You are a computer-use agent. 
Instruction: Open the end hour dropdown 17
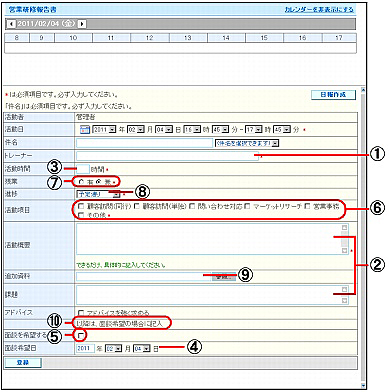(254, 129)
